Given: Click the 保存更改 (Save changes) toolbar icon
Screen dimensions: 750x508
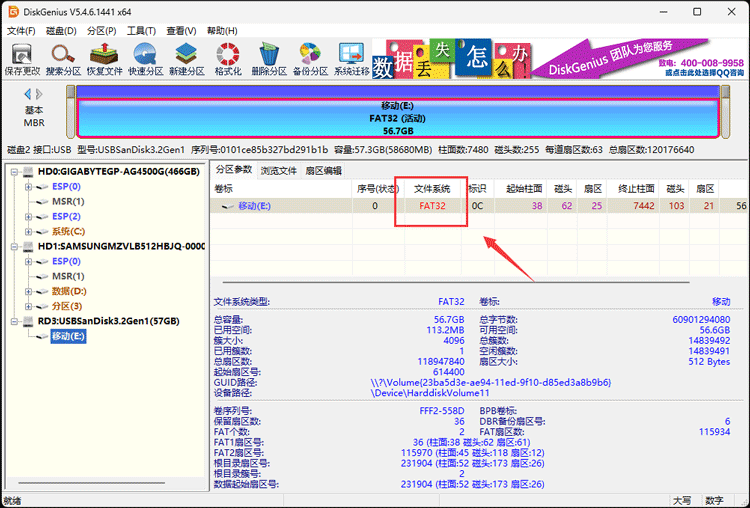Looking at the screenshot, I should point(22,59).
